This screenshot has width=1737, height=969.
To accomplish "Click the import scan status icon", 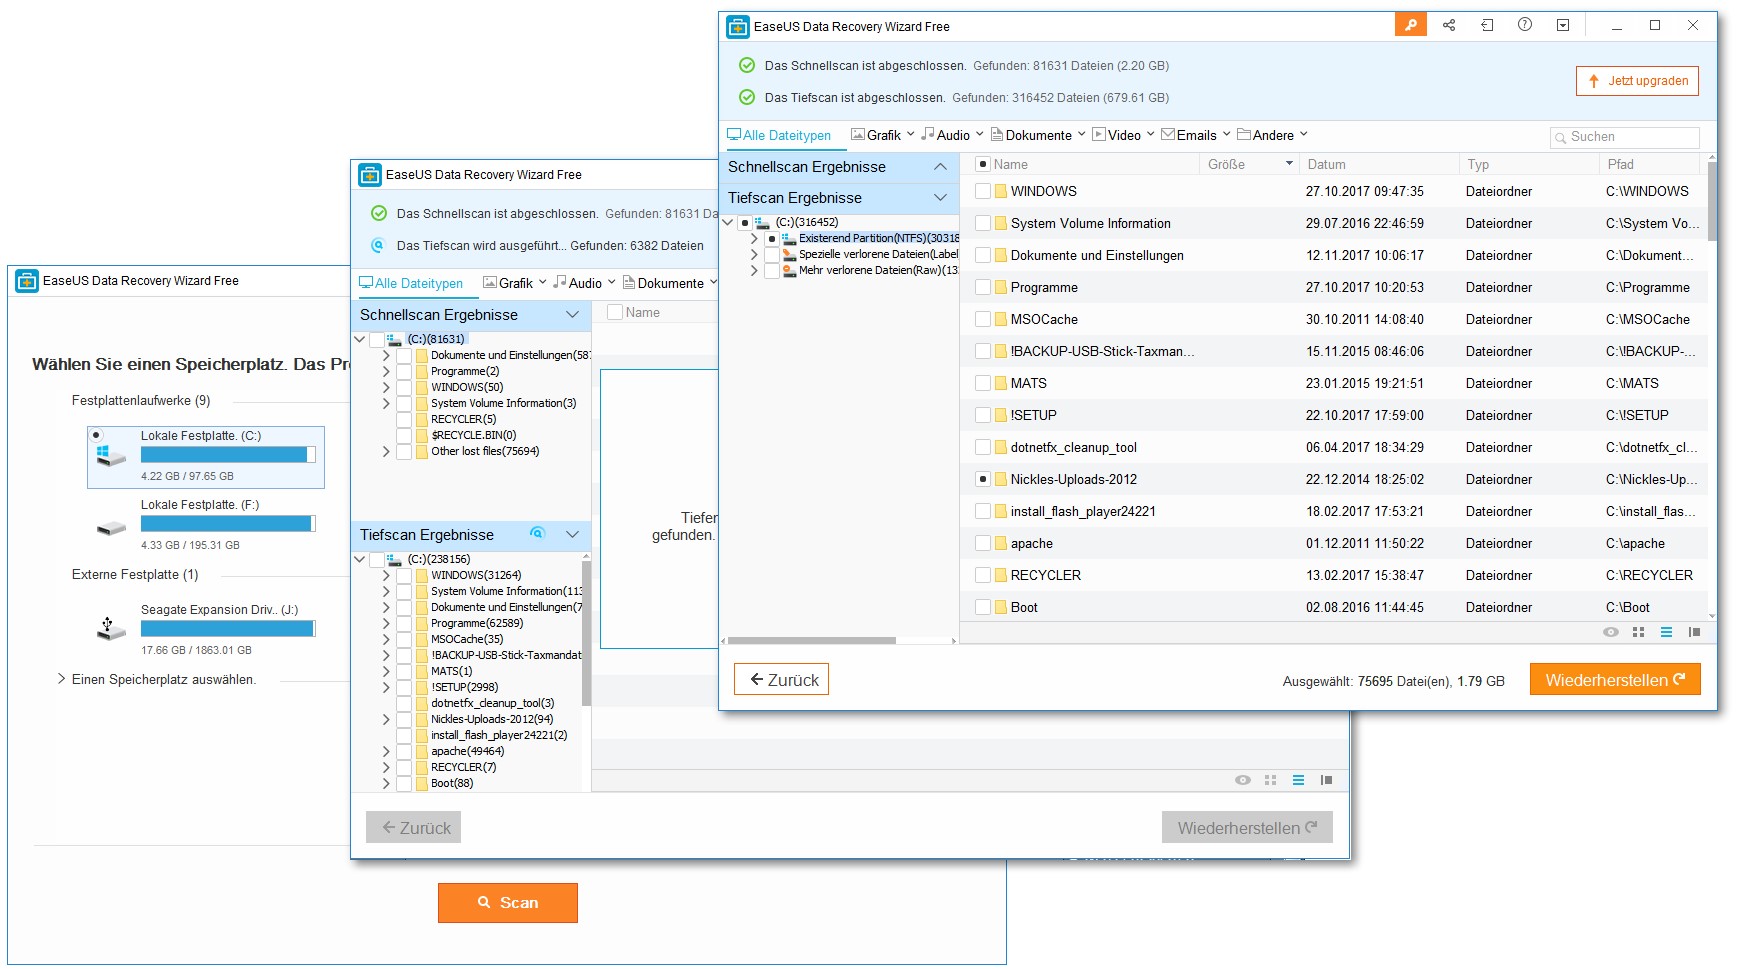I will pos(1487,25).
